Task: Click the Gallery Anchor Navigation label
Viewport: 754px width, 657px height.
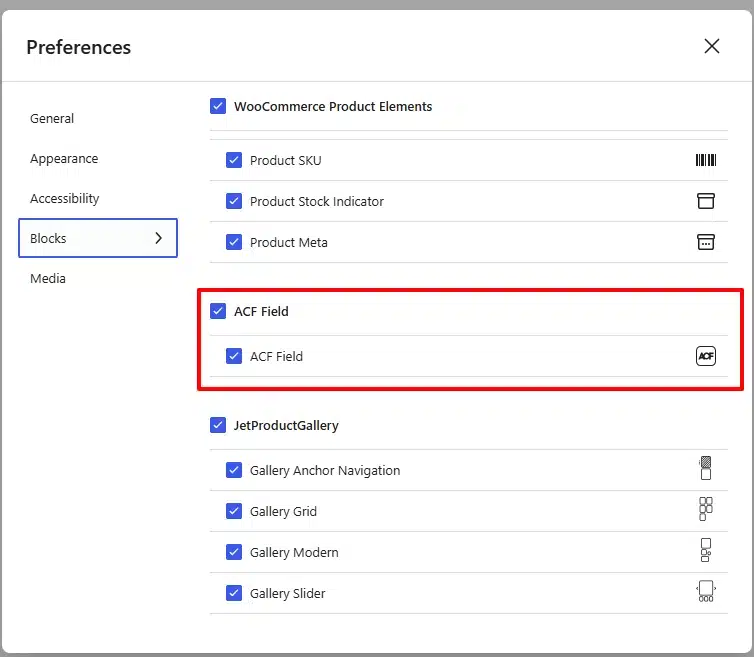Action: (325, 470)
